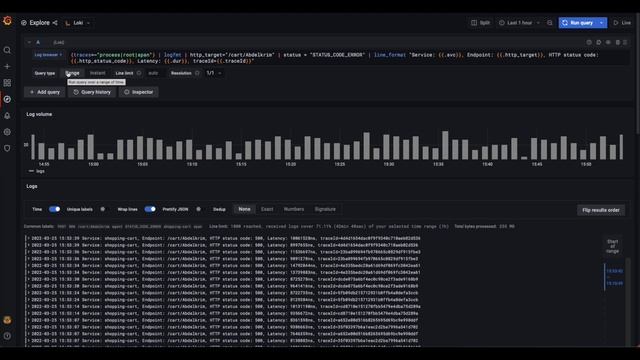The image size is (640, 360).
Task: Click the query help icon on row A
Action: coord(589,42)
